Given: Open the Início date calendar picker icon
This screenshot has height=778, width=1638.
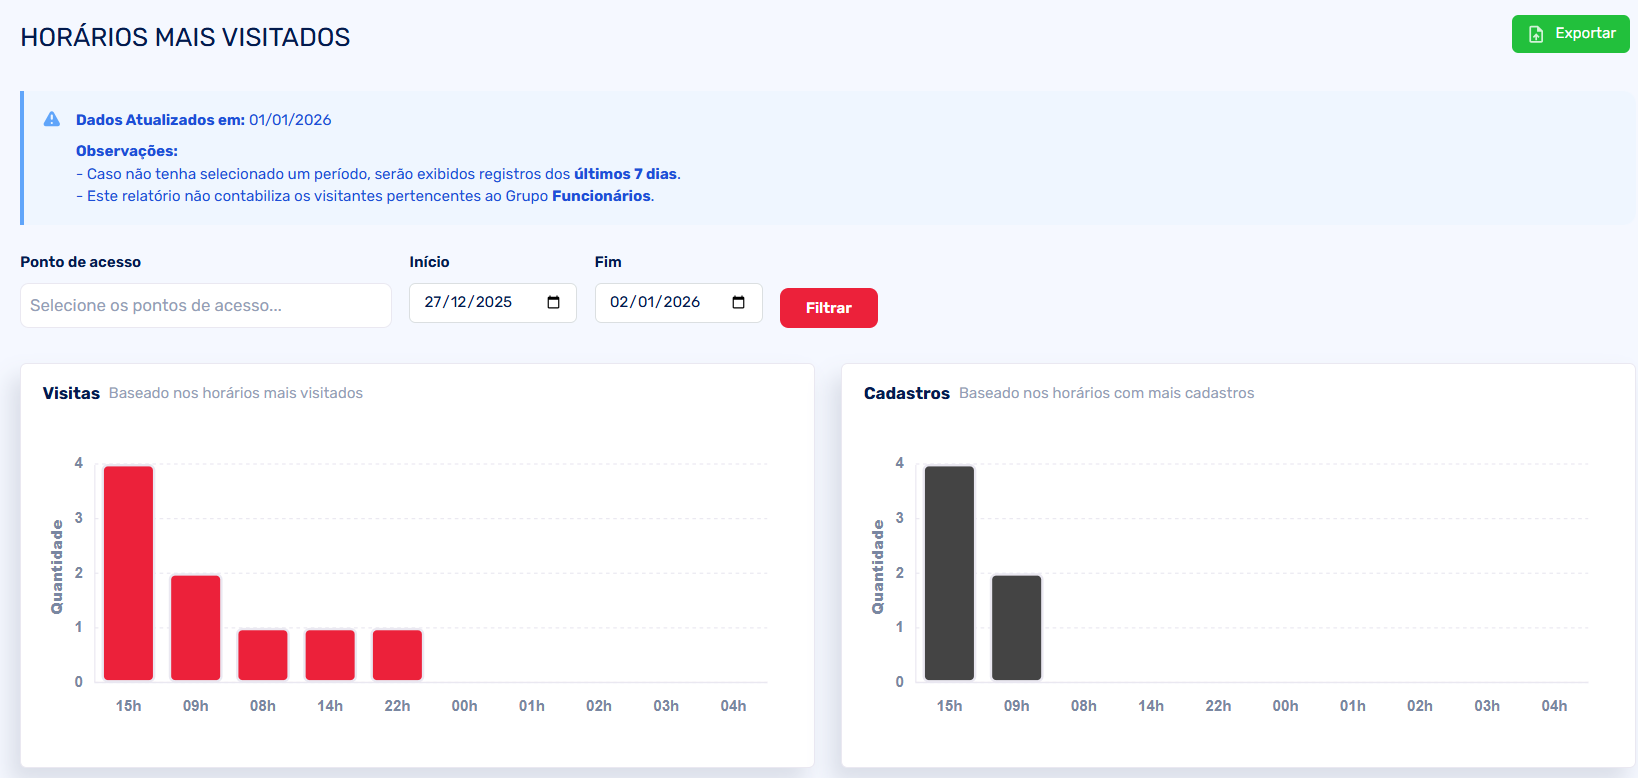Looking at the screenshot, I should coord(553,303).
